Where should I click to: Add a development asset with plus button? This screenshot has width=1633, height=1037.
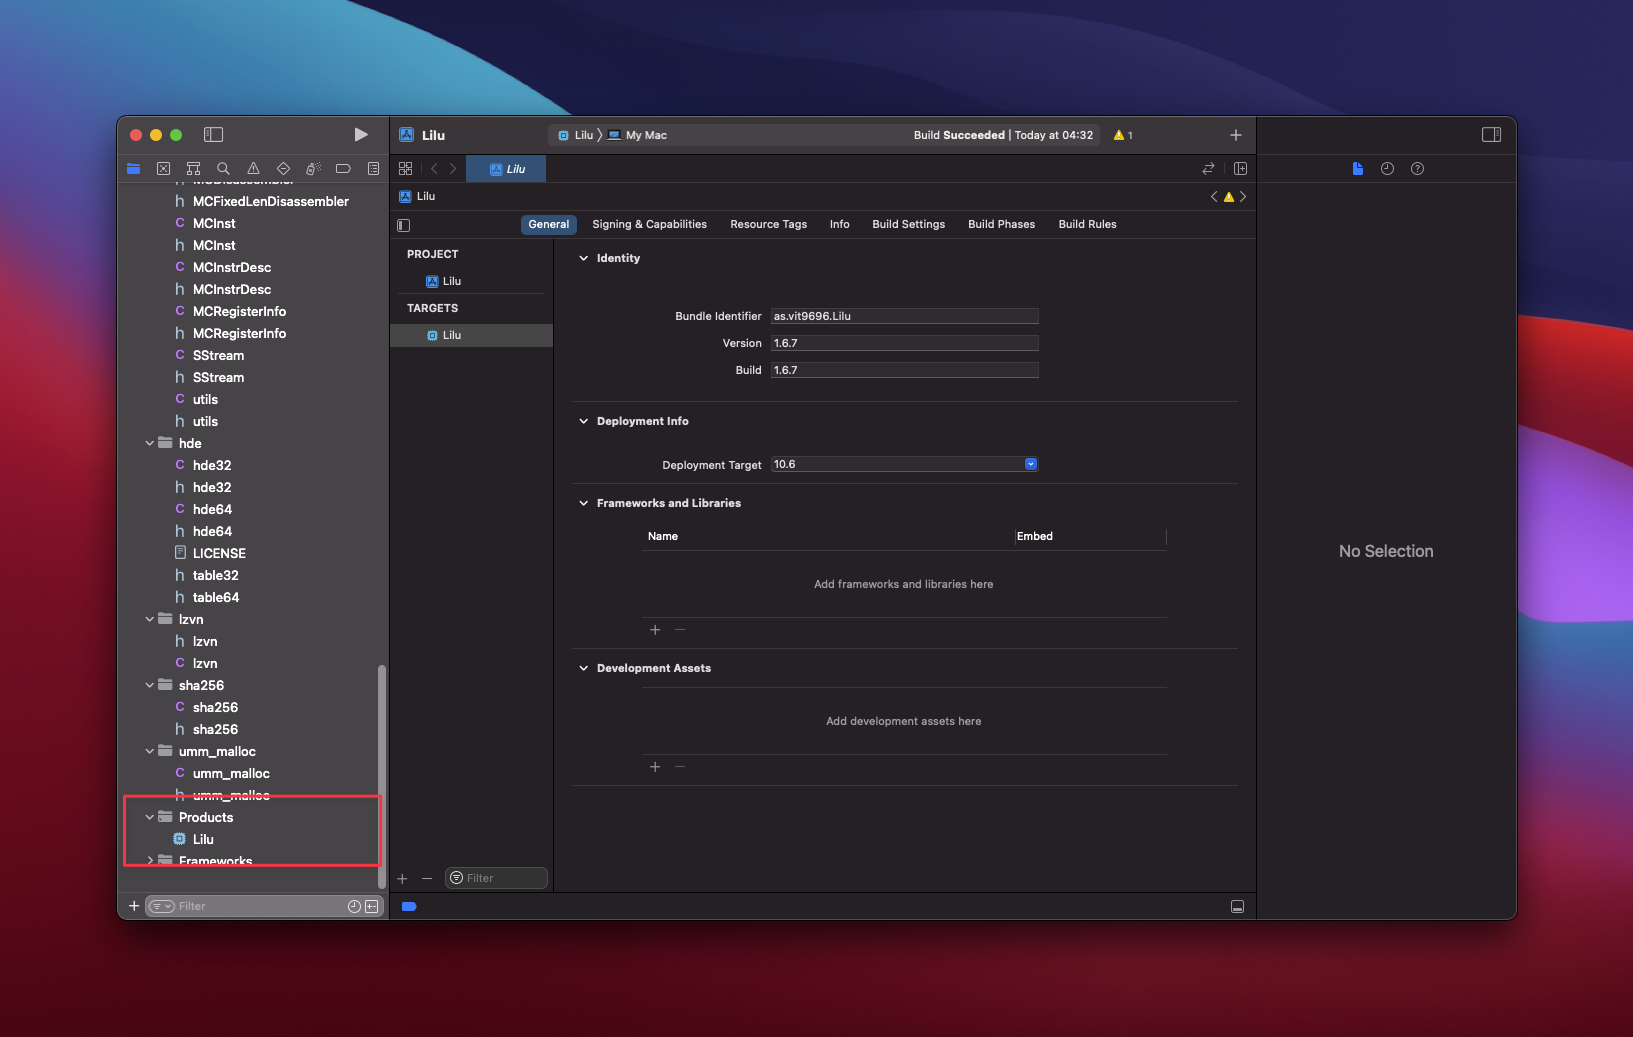[655, 767]
